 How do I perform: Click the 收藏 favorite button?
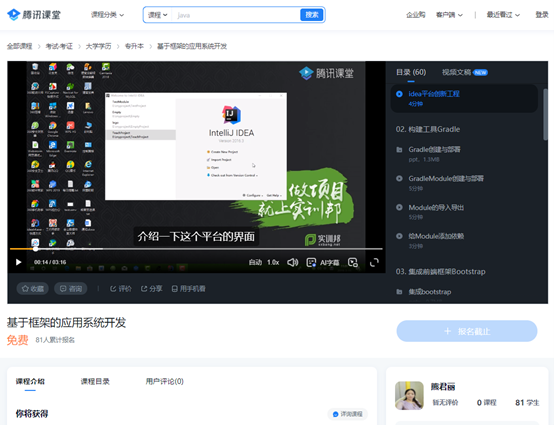(x=33, y=289)
